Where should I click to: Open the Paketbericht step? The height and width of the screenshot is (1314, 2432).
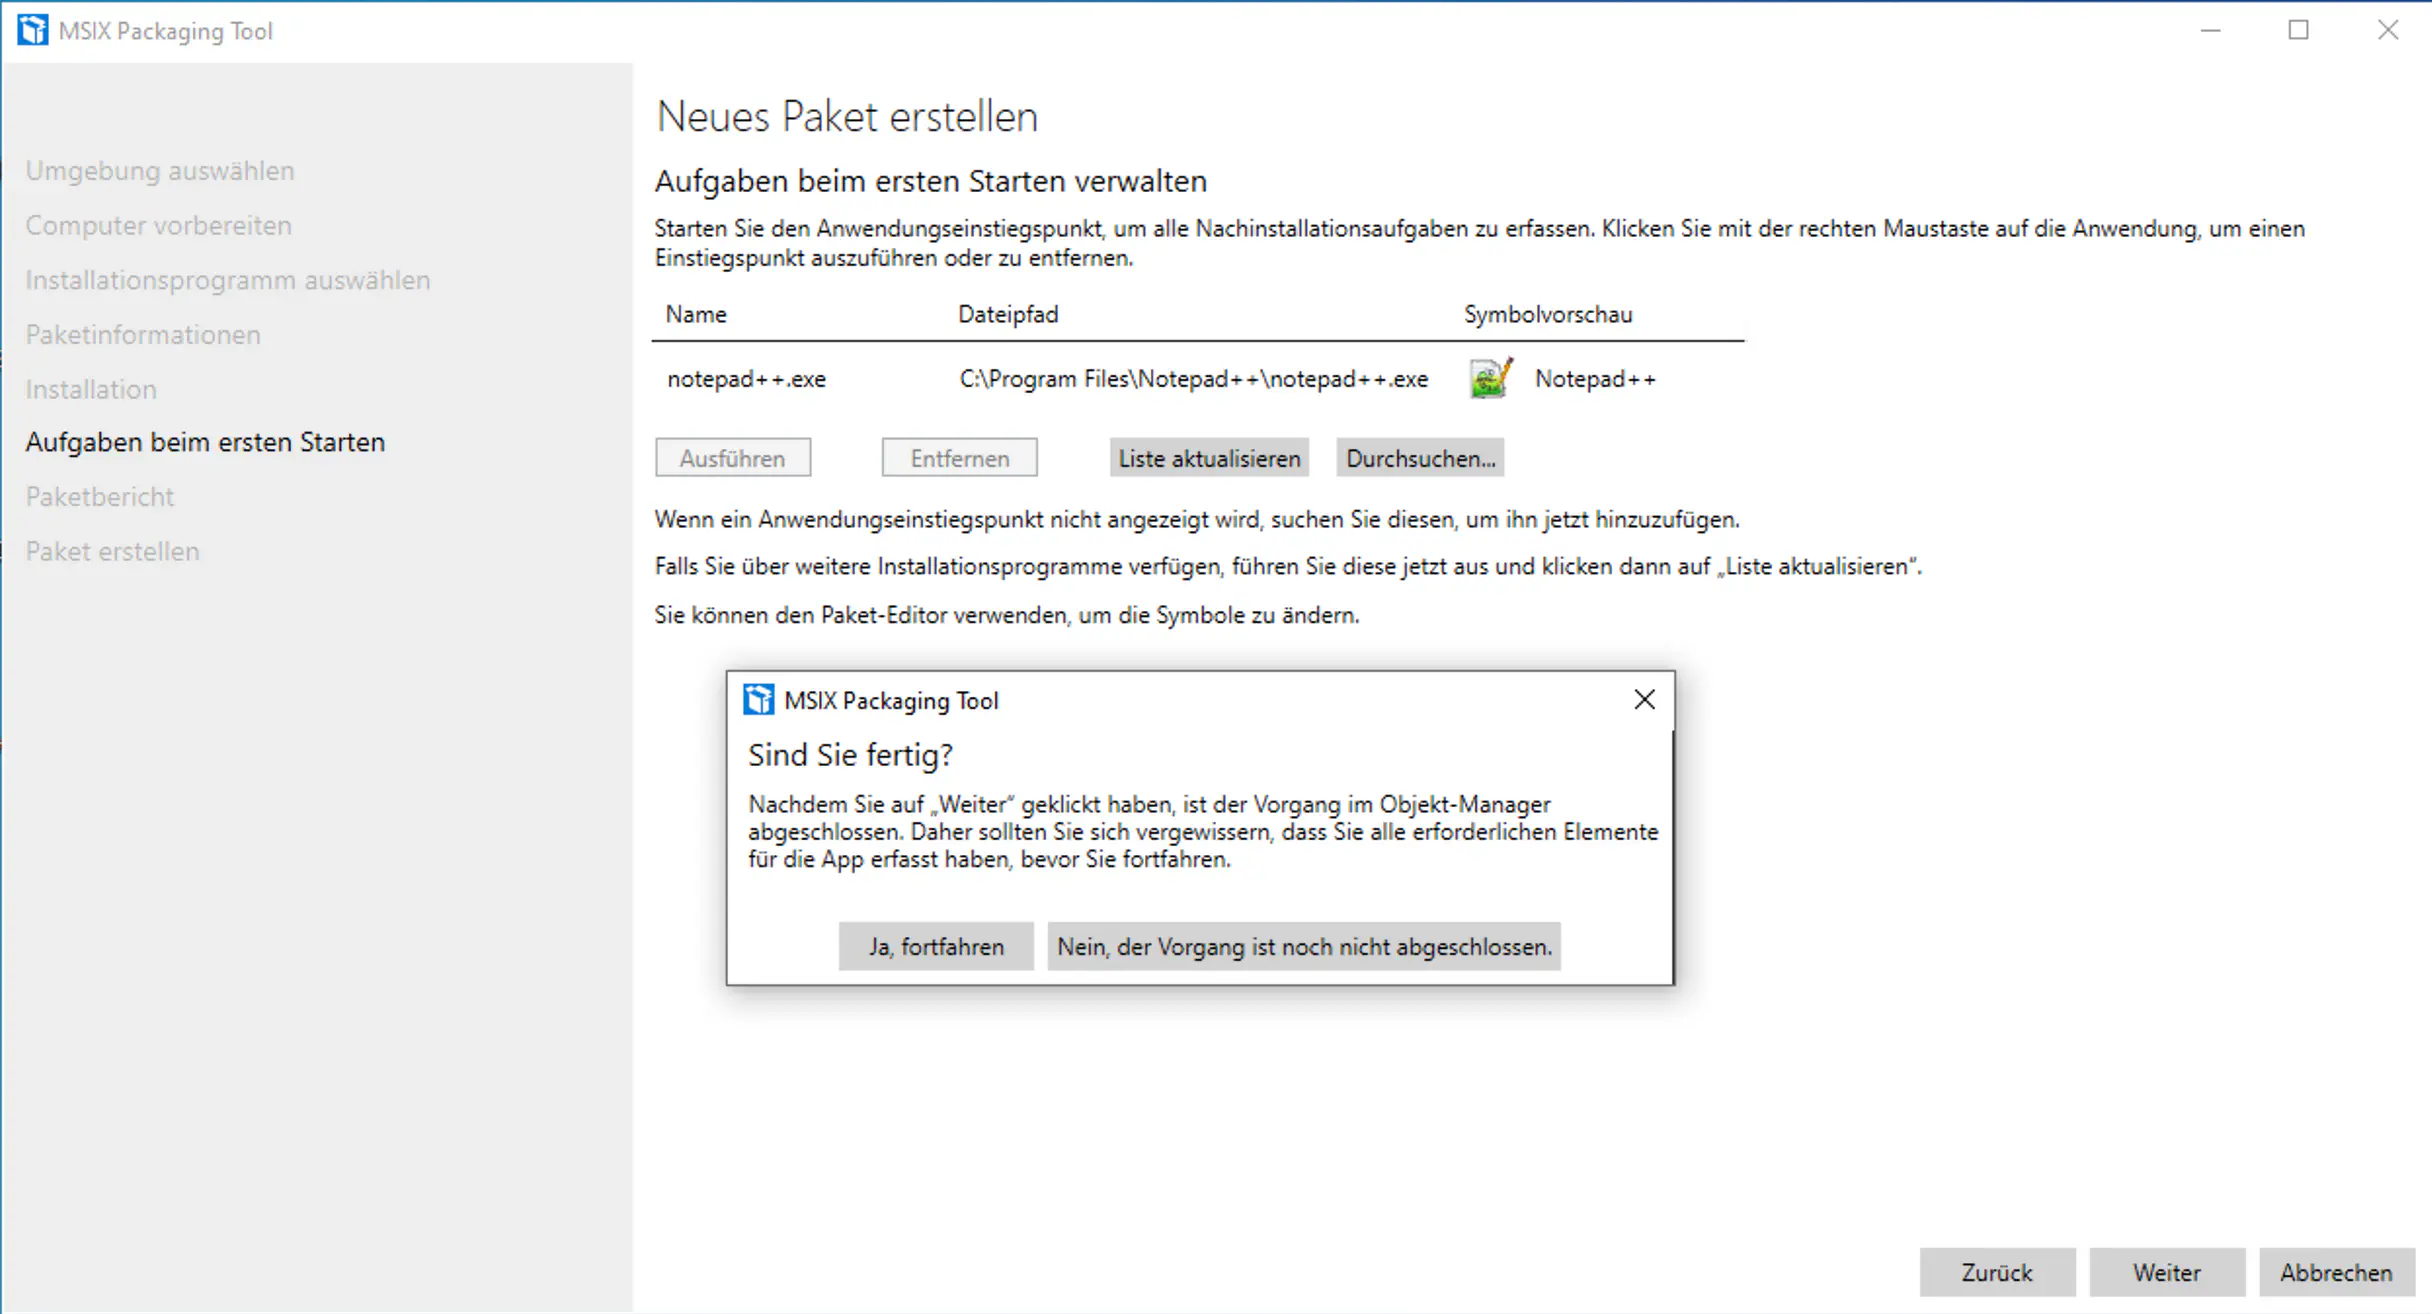(x=99, y=496)
